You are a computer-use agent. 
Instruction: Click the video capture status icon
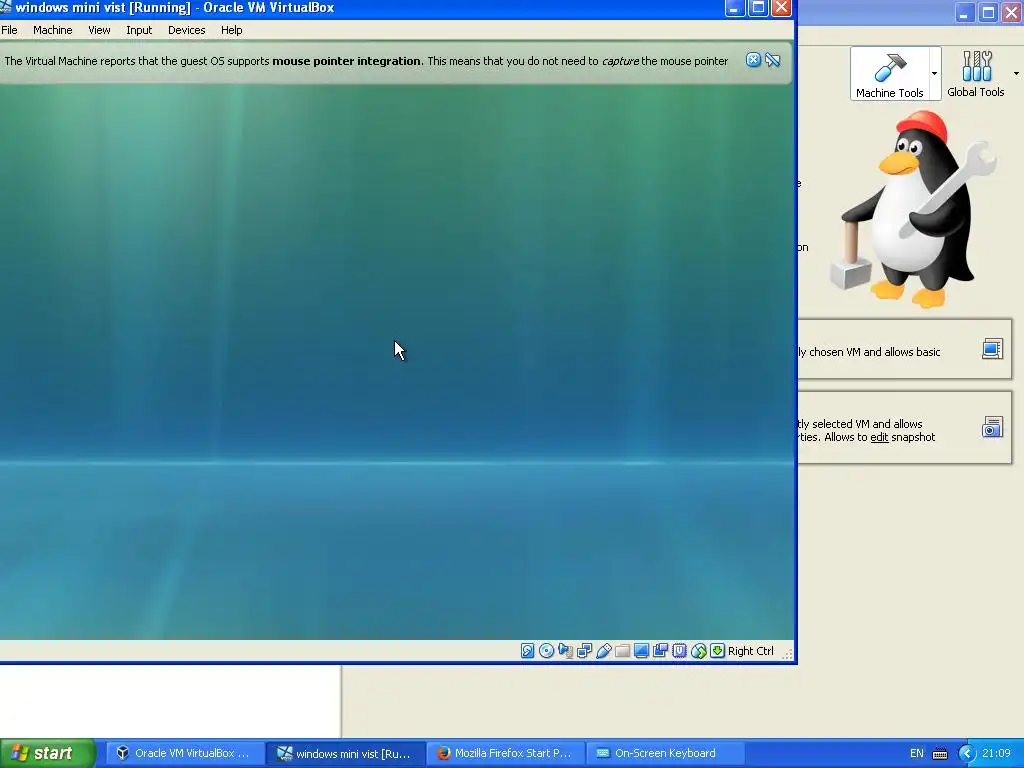pos(660,650)
